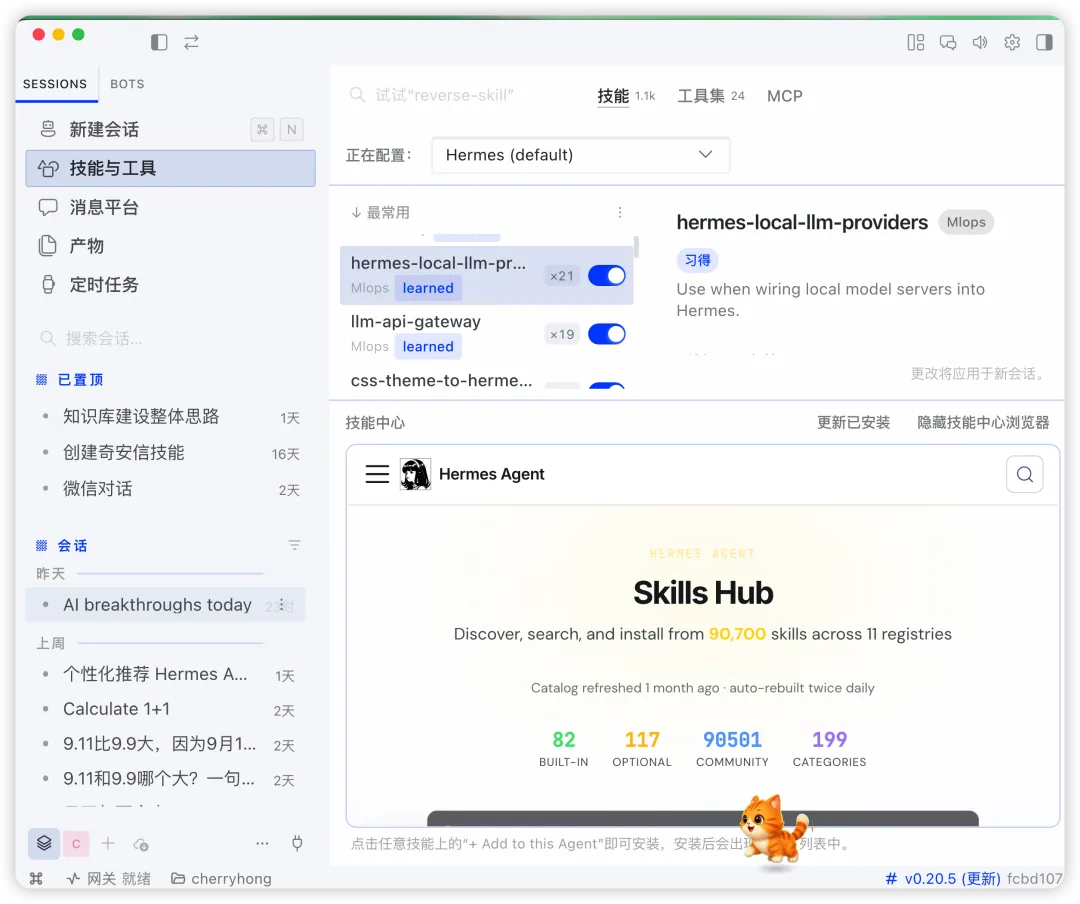Select the pink C profile icon
The width and height of the screenshot is (1080, 904).
pyautogui.click(x=76, y=843)
